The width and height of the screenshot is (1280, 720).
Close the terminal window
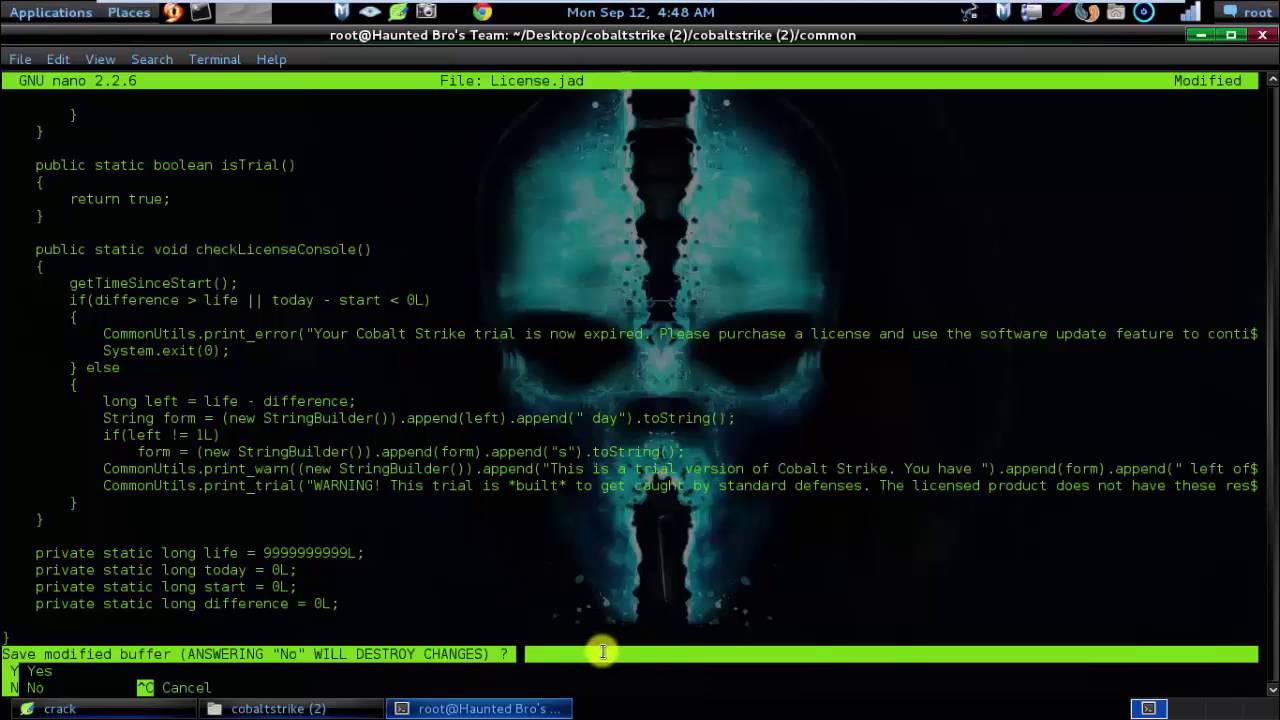pos(1262,35)
